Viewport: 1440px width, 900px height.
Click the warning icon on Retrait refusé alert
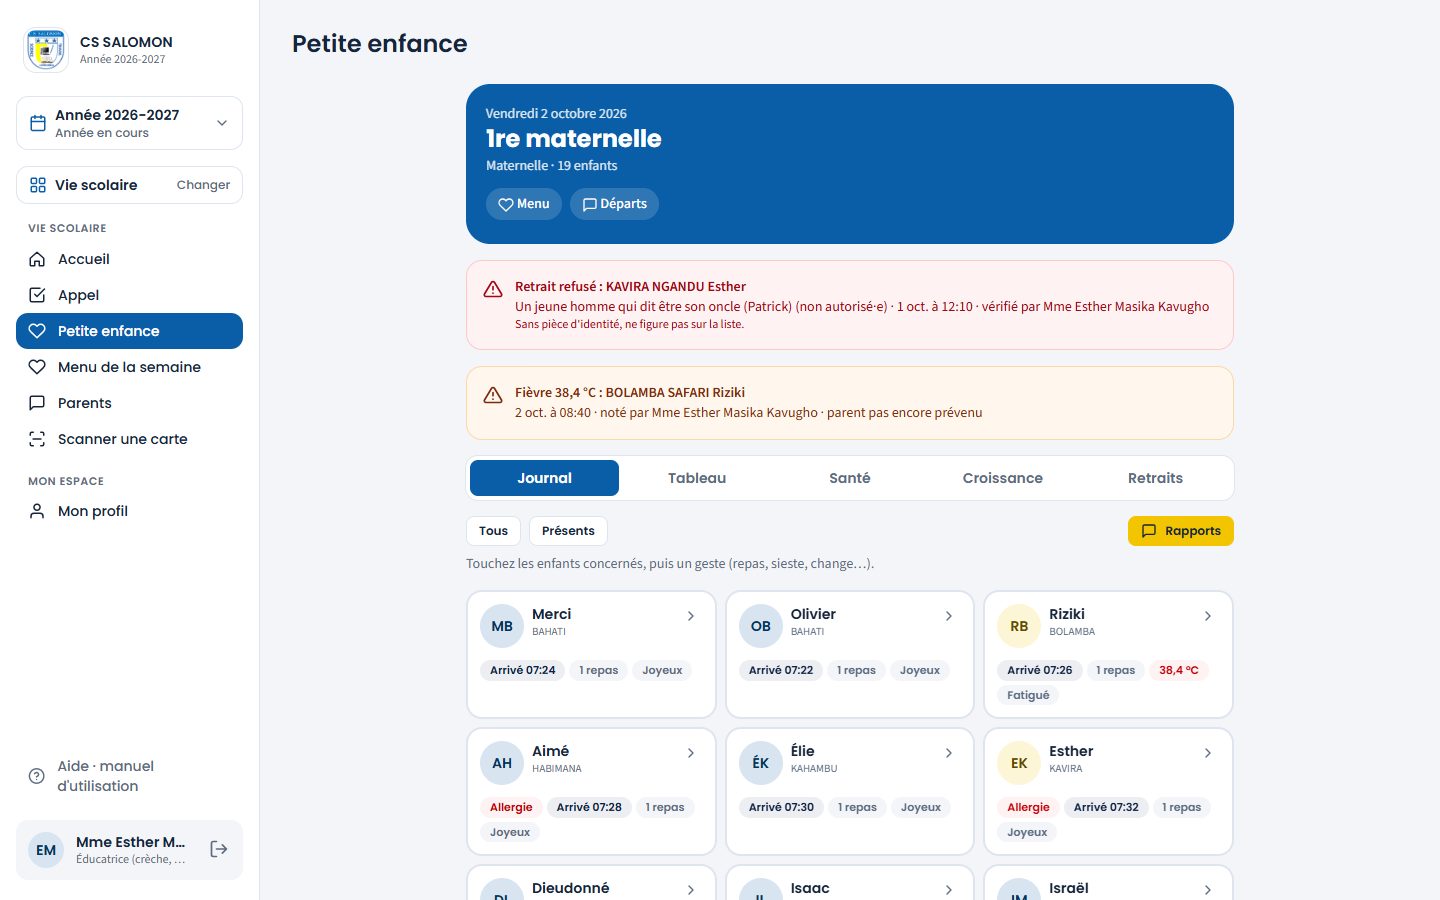point(493,289)
